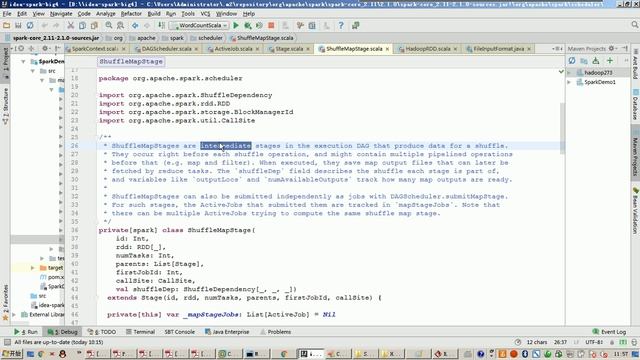This screenshot has height=360, width=640.
Task: Open the Refactor menu
Action: pyautogui.click(x=131, y=13)
